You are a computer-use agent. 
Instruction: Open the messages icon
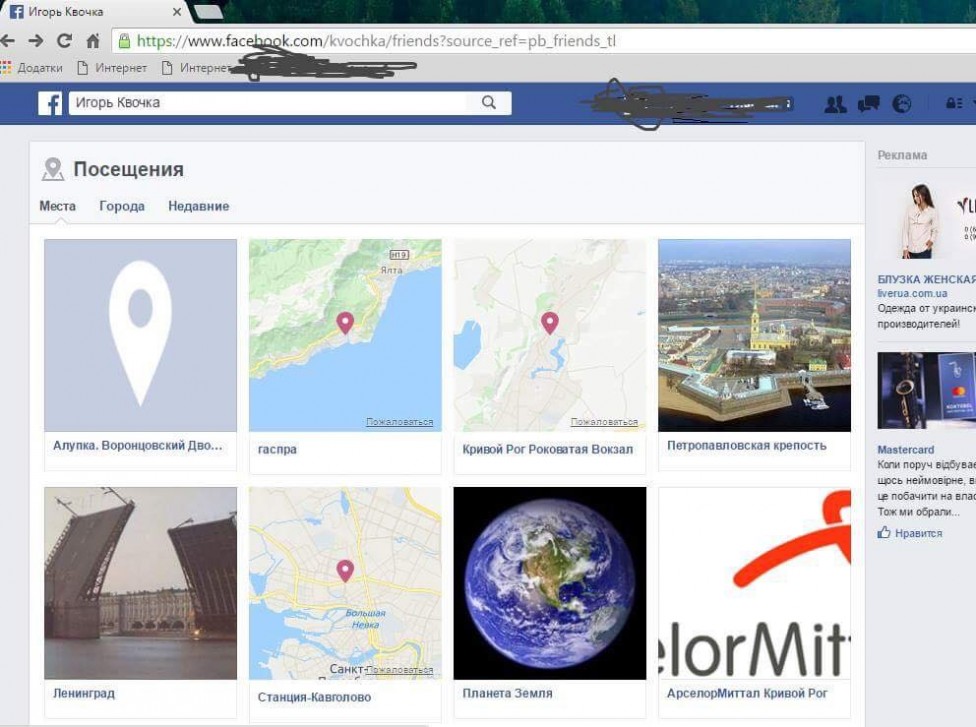(x=868, y=104)
